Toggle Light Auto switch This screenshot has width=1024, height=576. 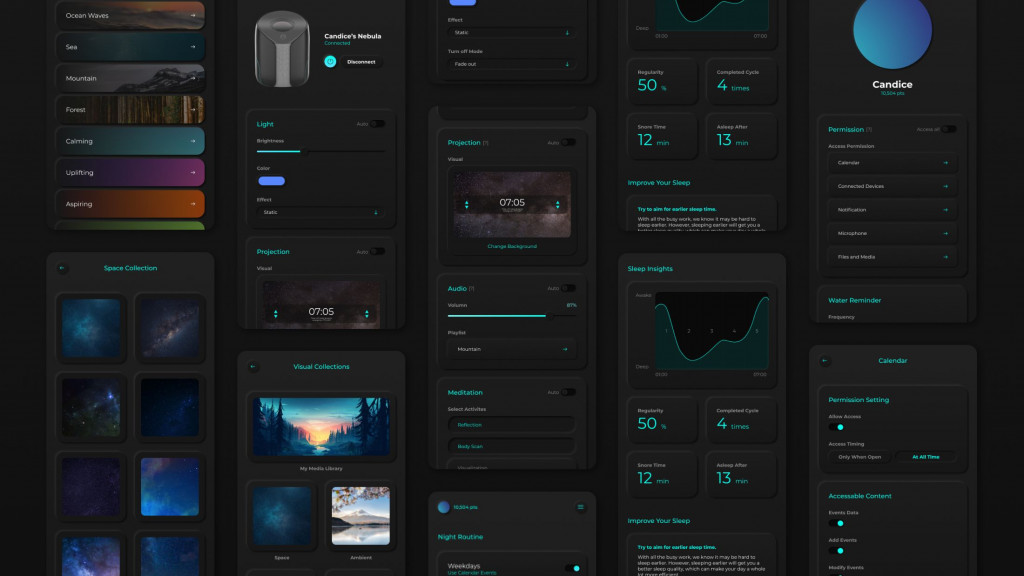click(376, 124)
